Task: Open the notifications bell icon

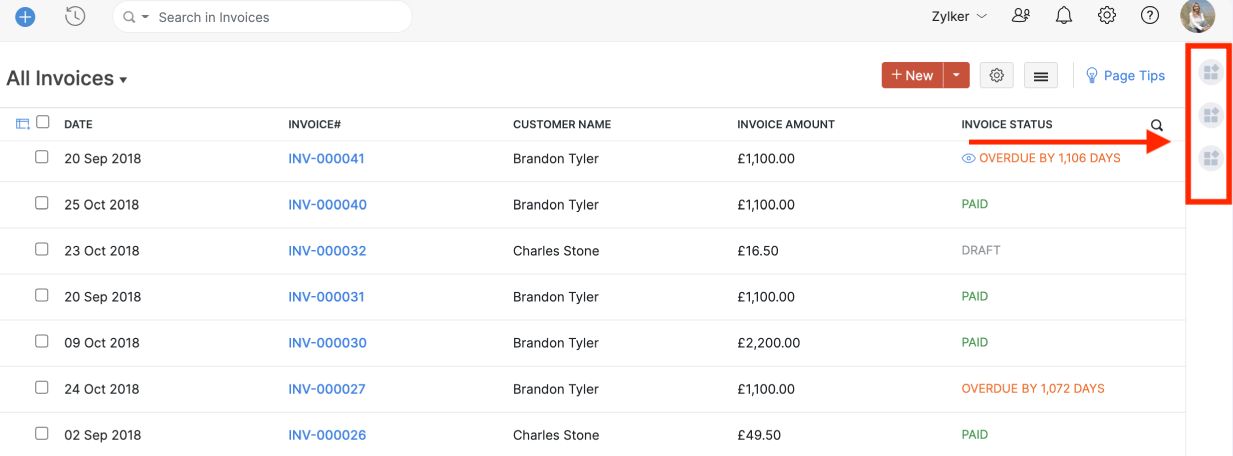Action: [1064, 16]
